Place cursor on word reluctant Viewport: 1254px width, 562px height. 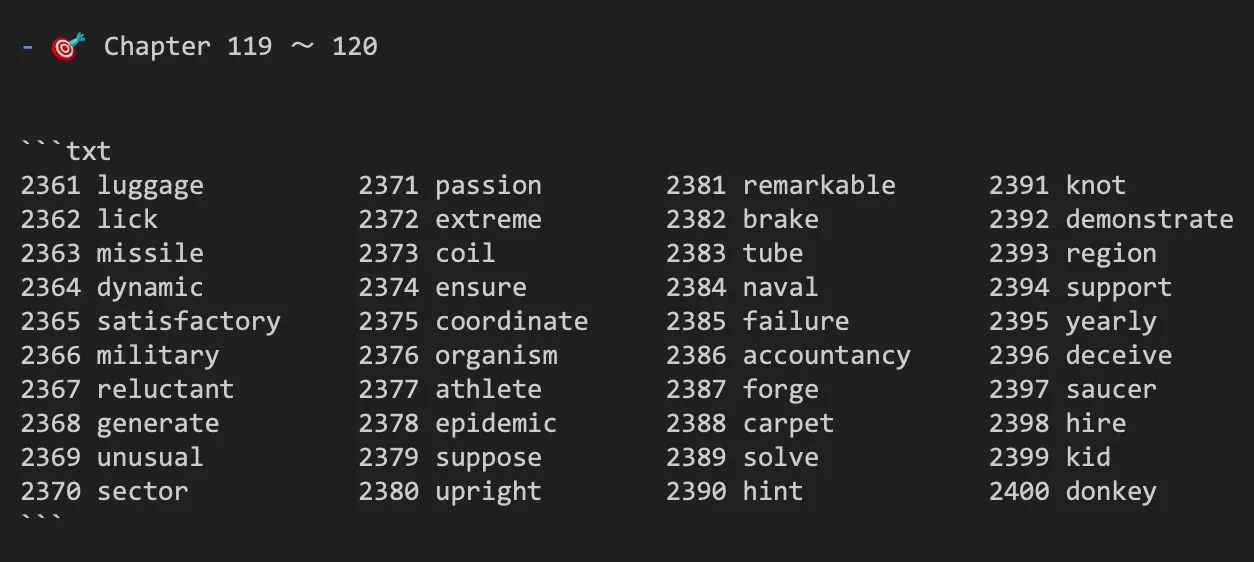click(165, 389)
